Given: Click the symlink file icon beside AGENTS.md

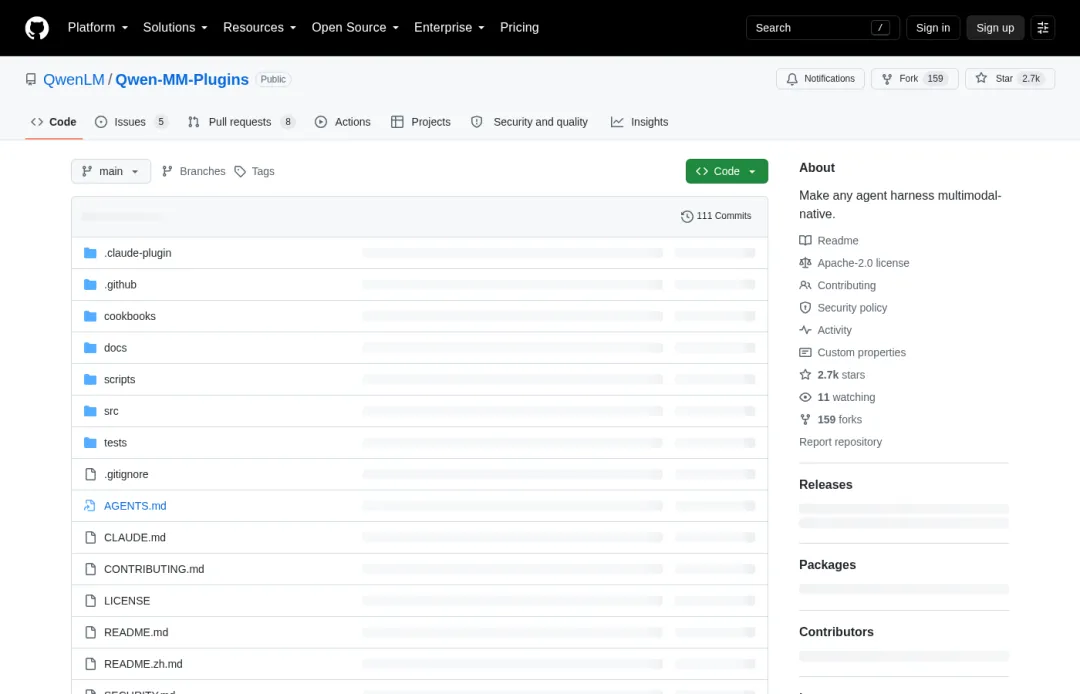Looking at the screenshot, I should point(90,506).
